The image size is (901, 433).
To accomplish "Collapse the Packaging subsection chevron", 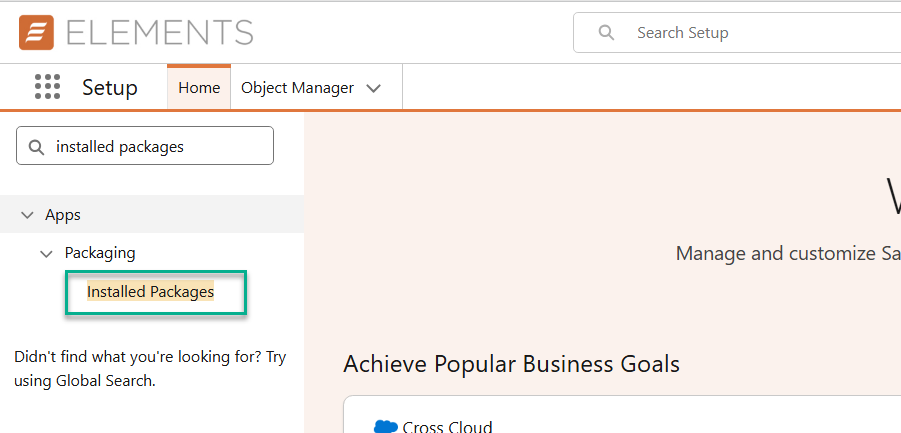I will [46, 253].
